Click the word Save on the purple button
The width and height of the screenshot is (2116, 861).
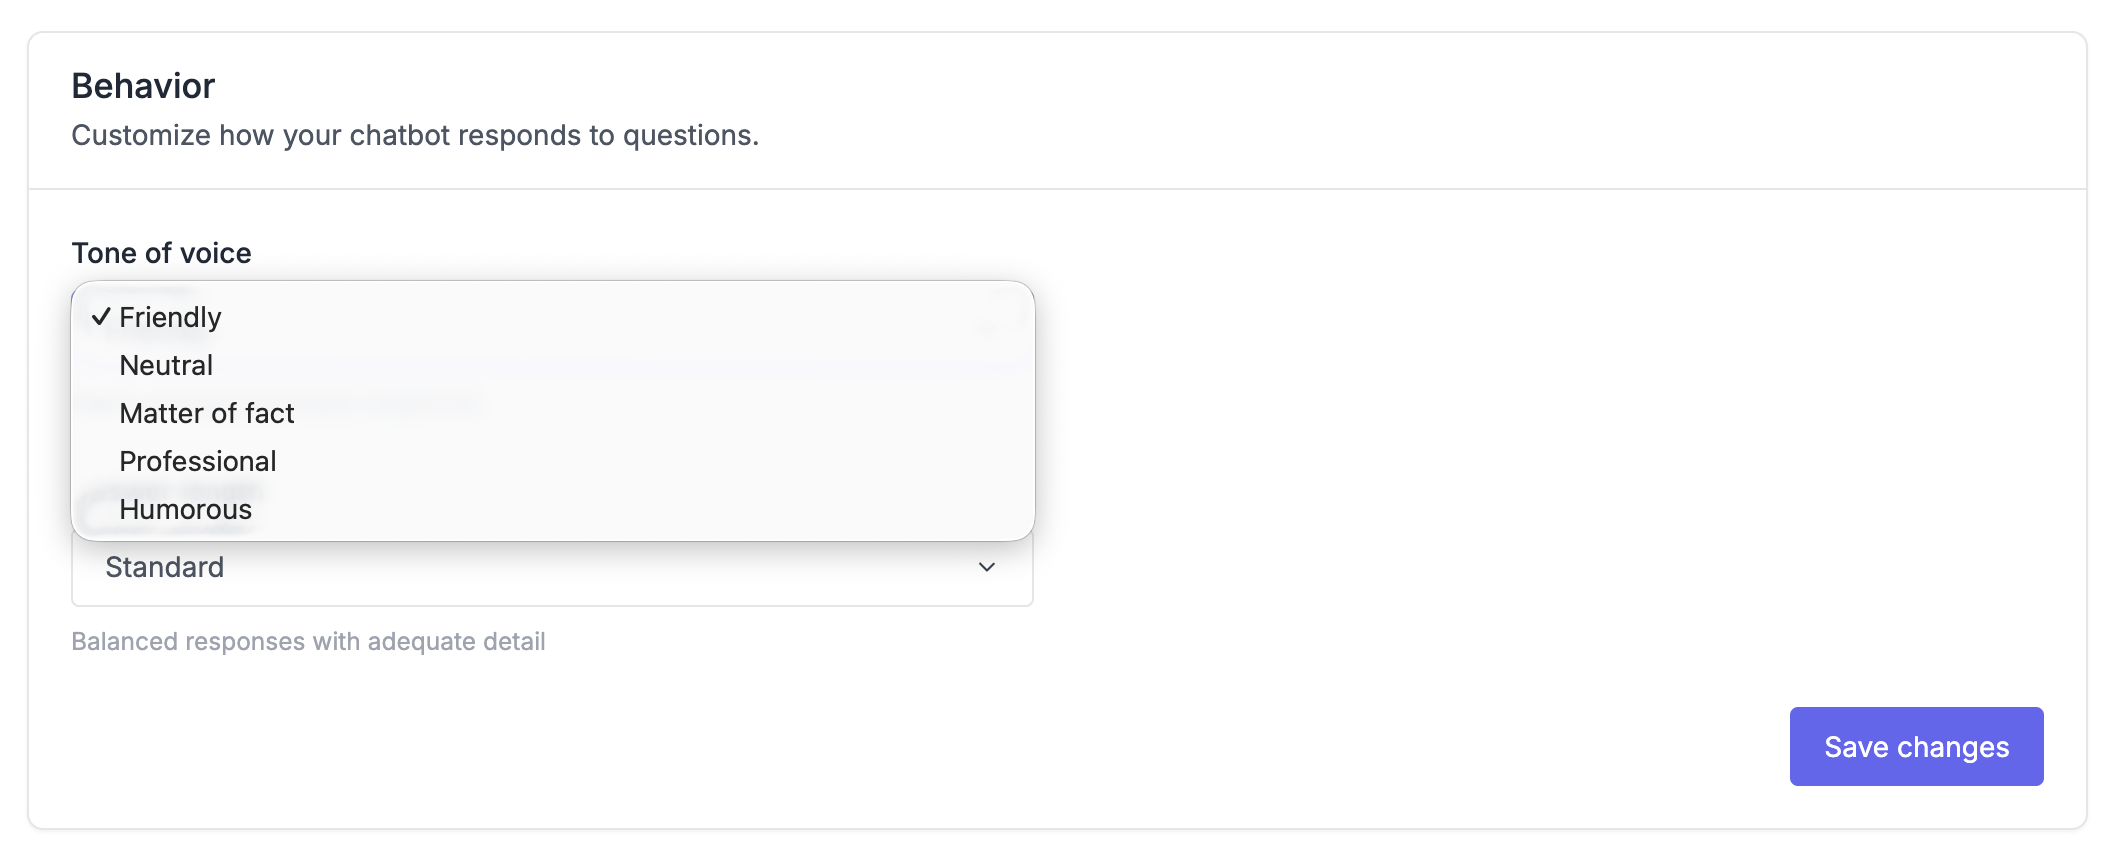click(x=1856, y=747)
